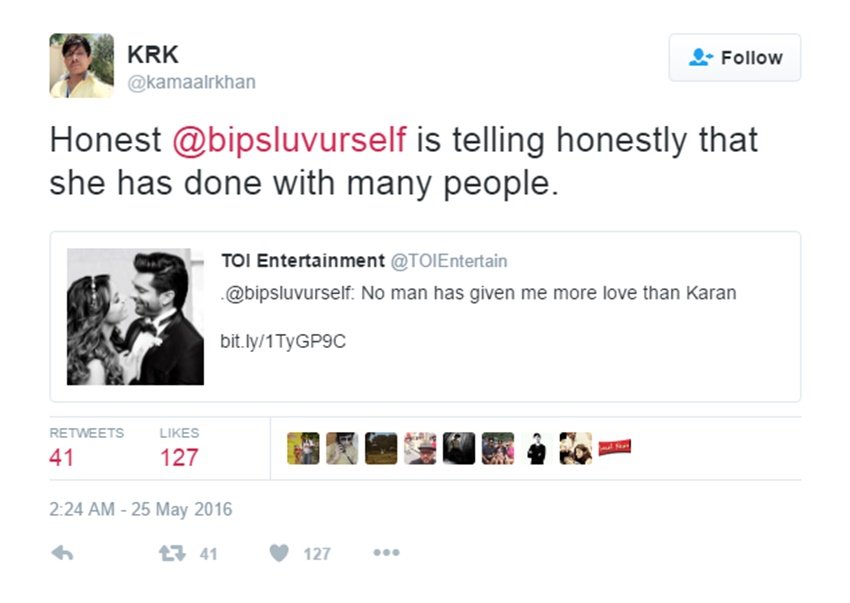Open the TOI Entertainment account name
This screenshot has height=603, width=850.
302,261
